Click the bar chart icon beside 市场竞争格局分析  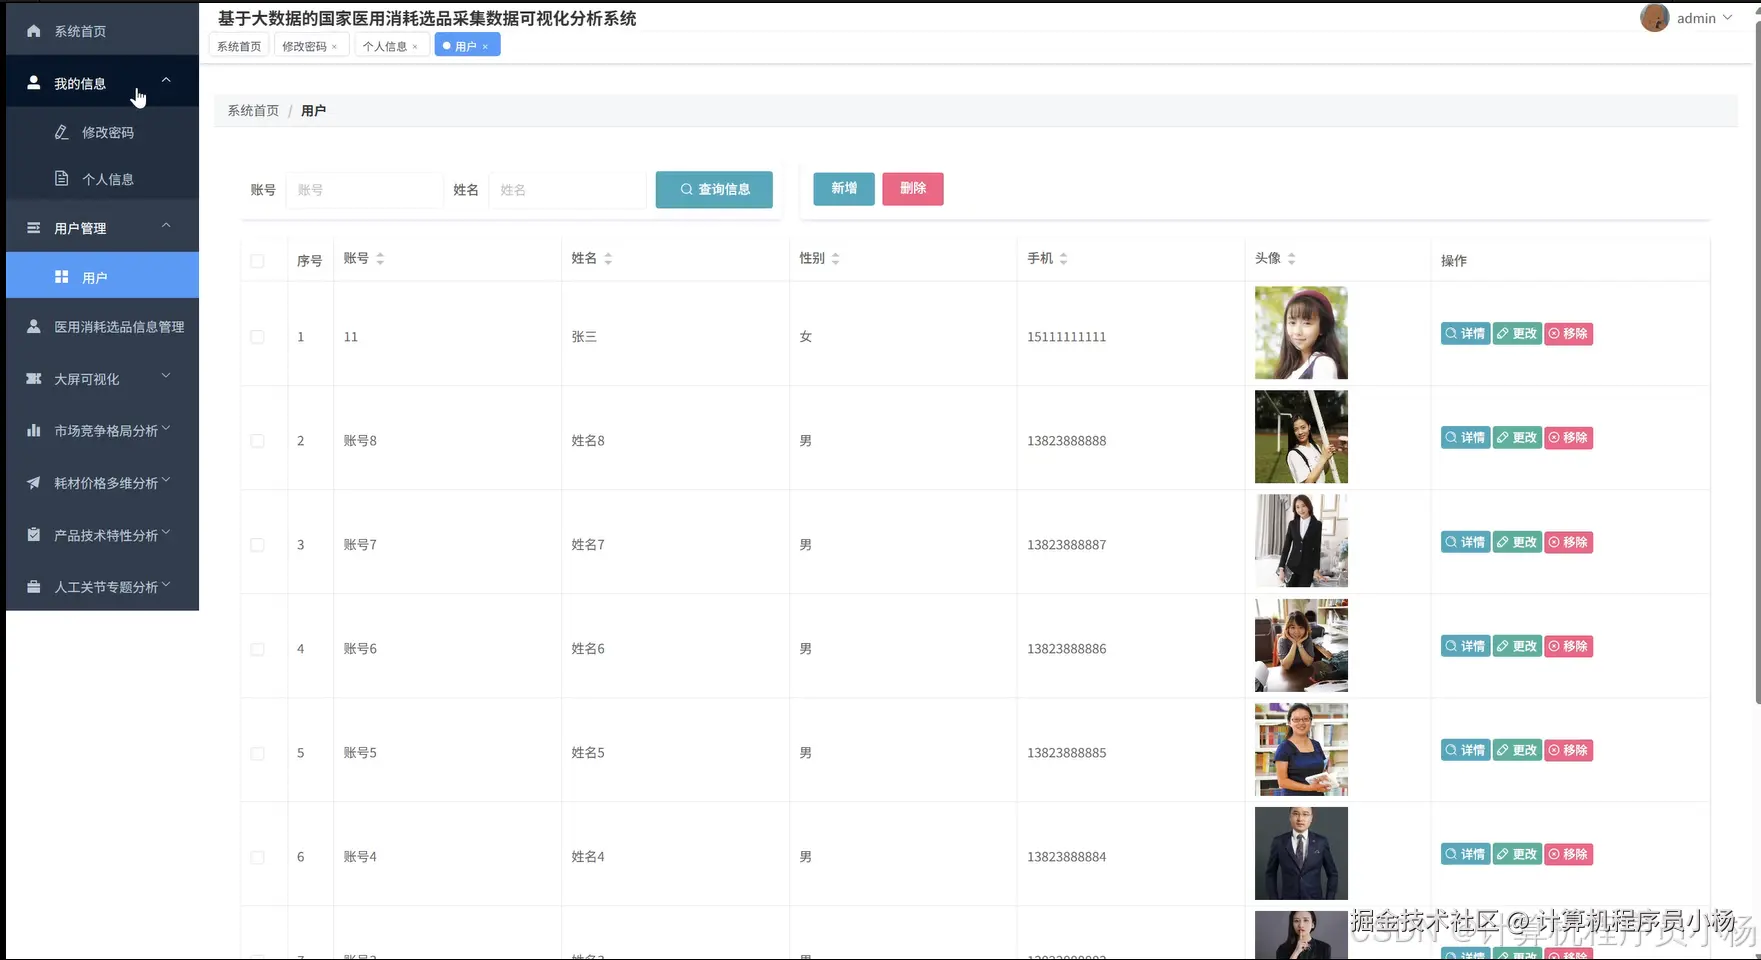33,431
